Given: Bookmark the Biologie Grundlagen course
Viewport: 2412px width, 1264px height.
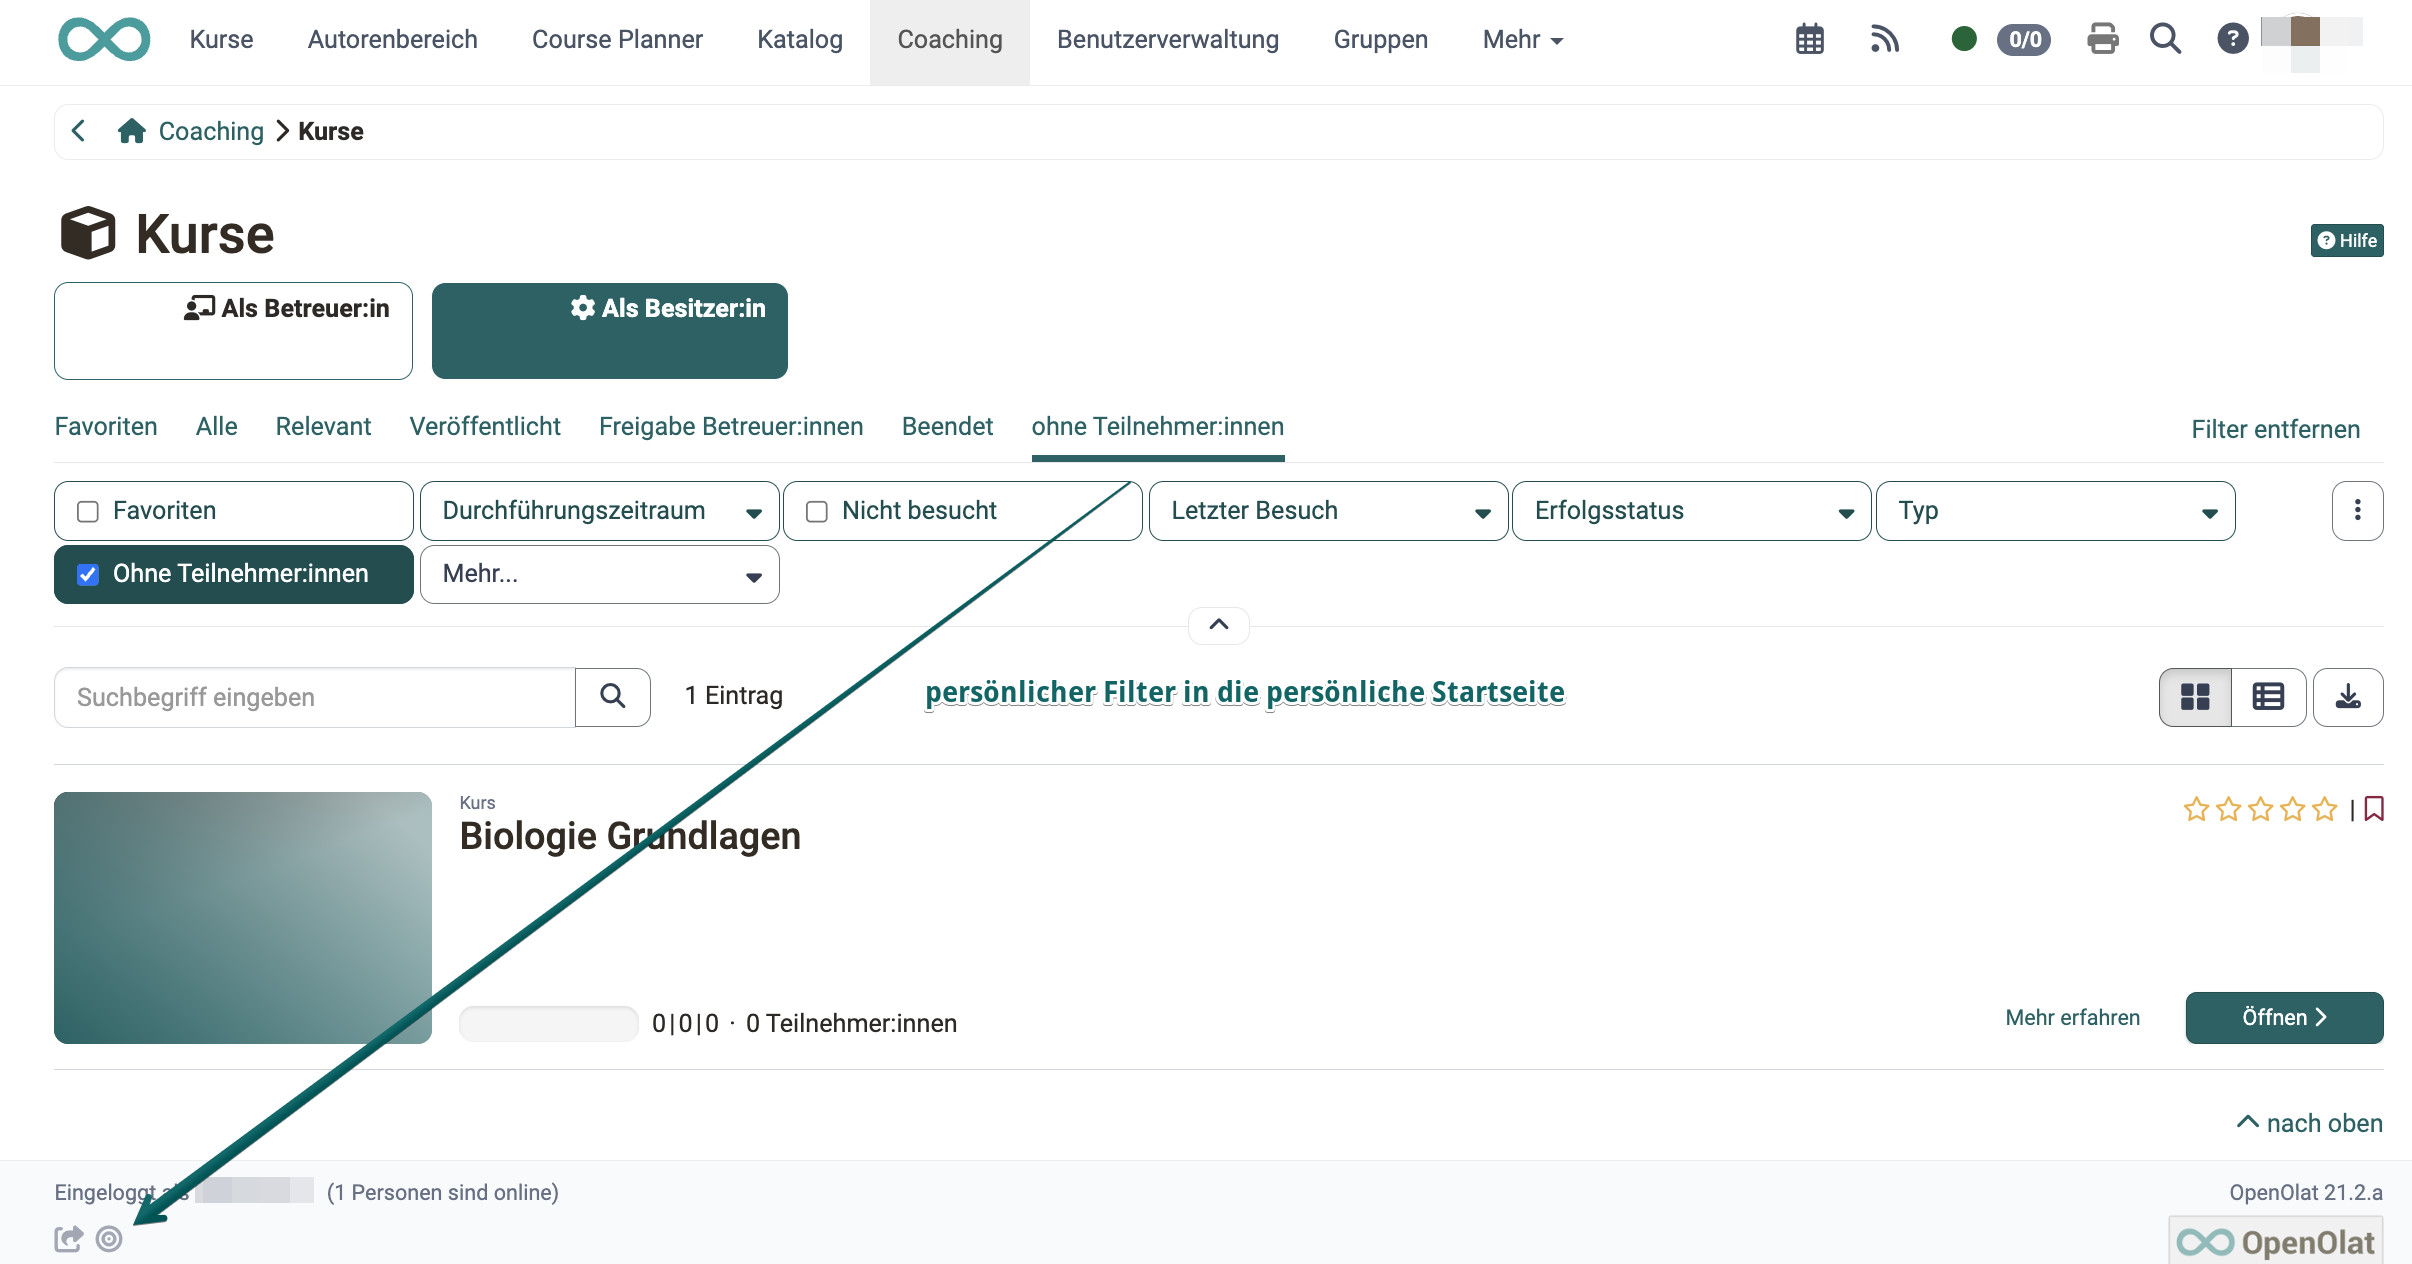Looking at the screenshot, I should pos(2374,808).
